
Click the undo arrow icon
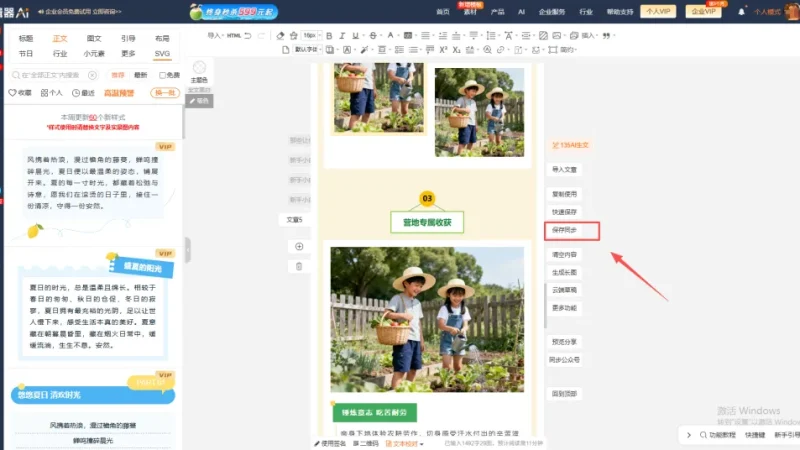[x=248, y=36]
